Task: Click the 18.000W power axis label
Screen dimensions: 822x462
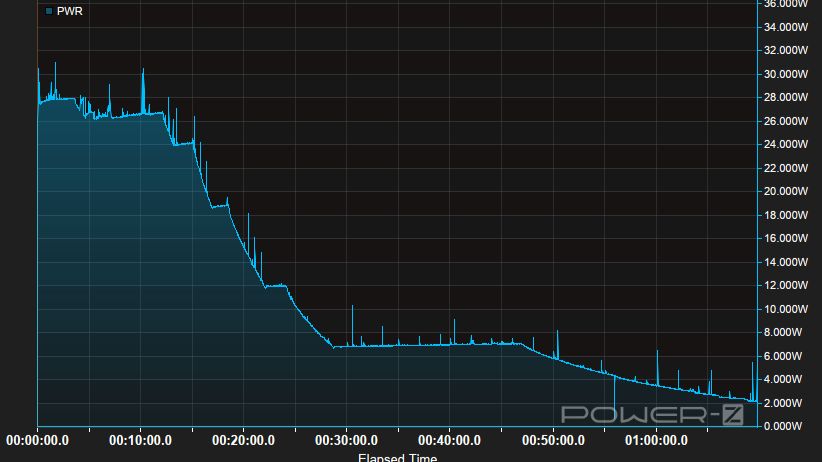Action: (x=785, y=215)
